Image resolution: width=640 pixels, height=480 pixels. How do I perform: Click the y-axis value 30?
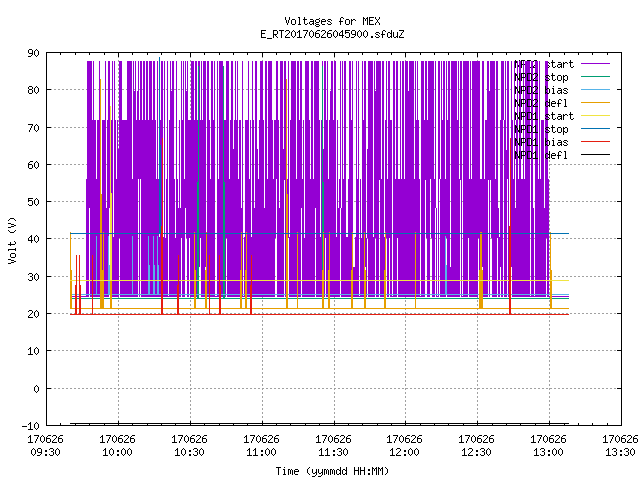[33, 277]
